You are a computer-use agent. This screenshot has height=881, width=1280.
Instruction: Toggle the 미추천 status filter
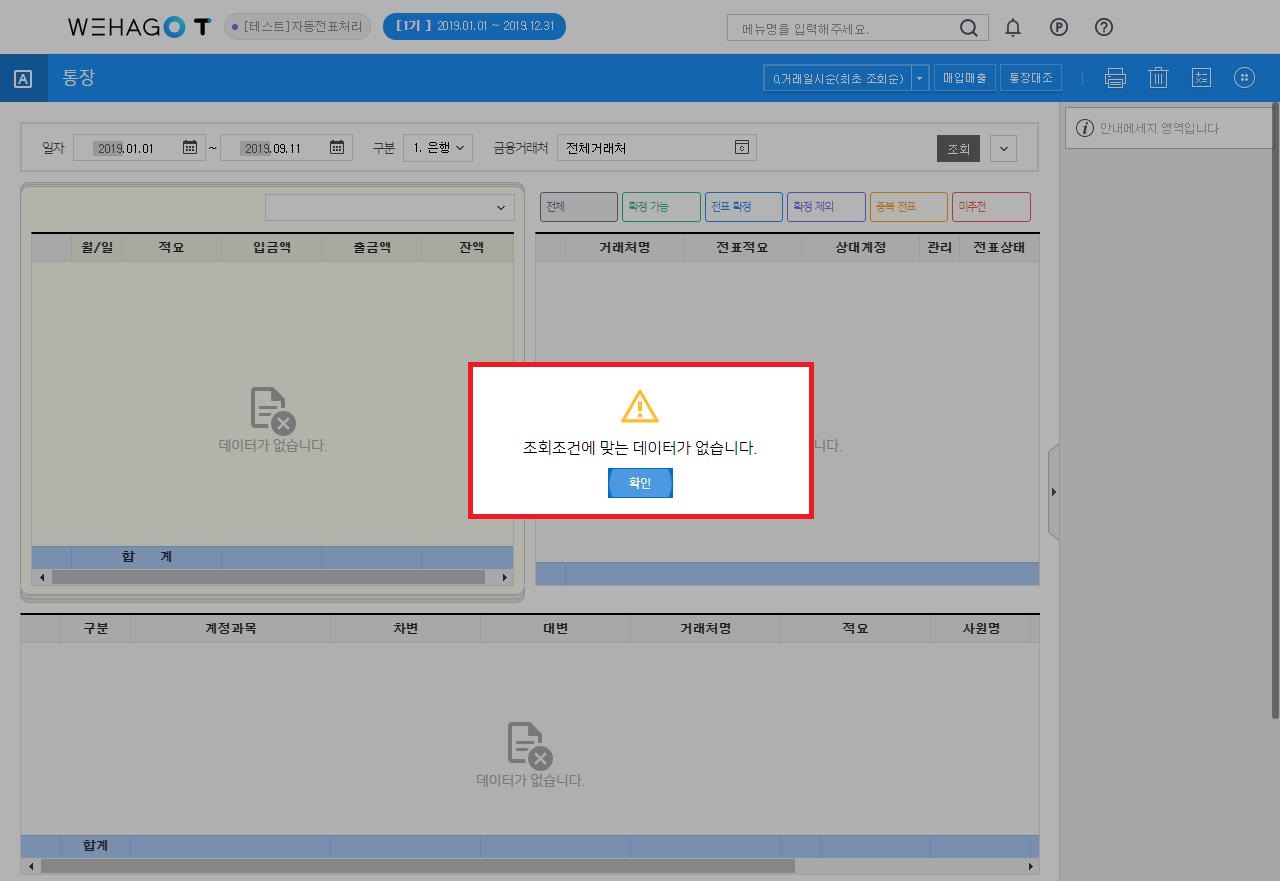(990, 207)
